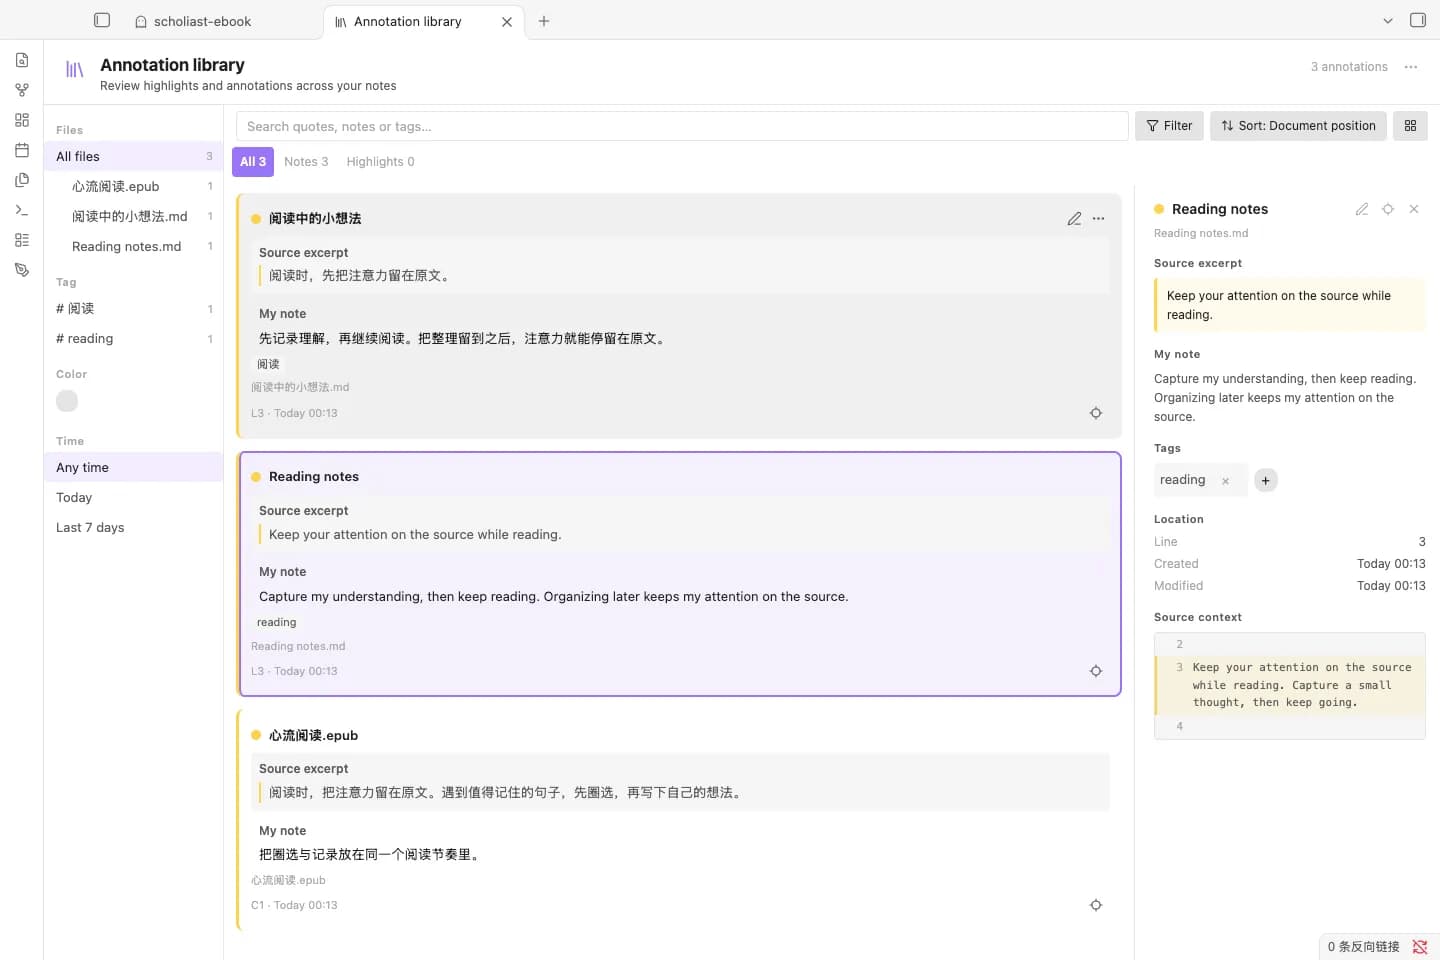
Task: Remove the reading tag chip
Action: tap(1225, 481)
